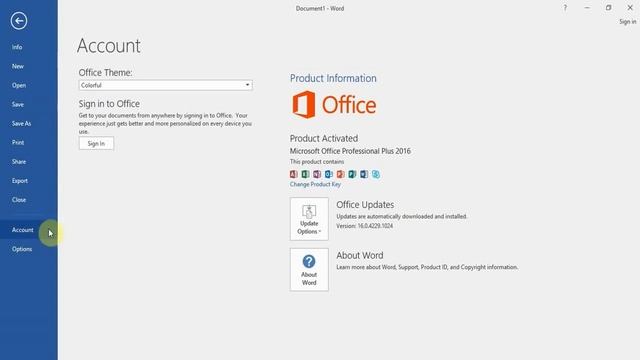Click the Publisher app icon
The width and height of the screenshot is (640, 360).
352,174
